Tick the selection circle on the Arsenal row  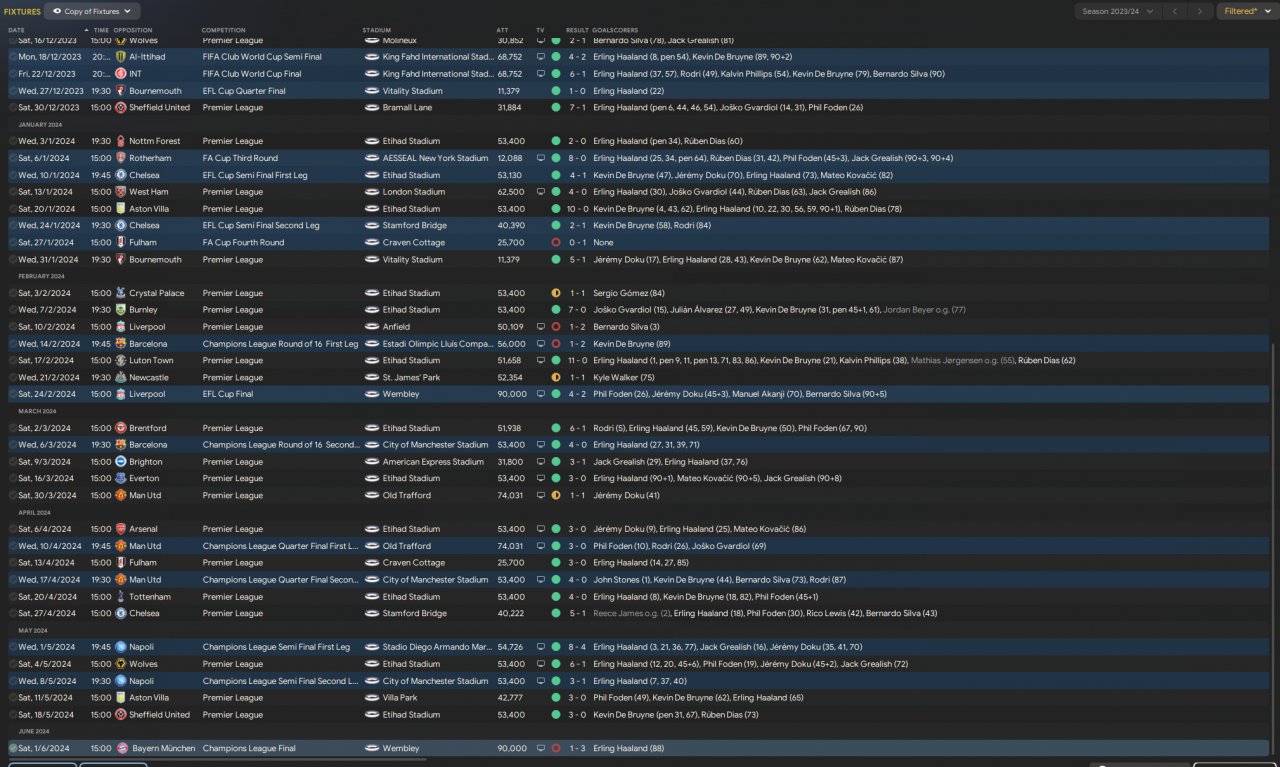coord(13,529)
